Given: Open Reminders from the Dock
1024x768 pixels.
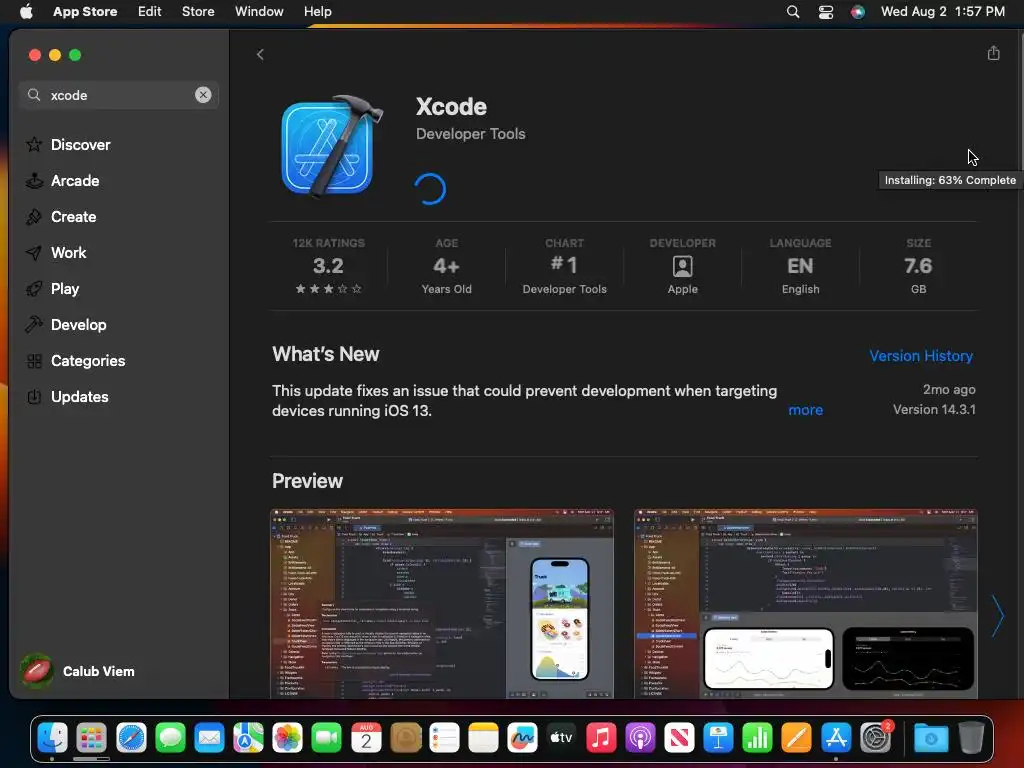Looking at the screenshot, I should pyautogui.click(x=444, y=738).
